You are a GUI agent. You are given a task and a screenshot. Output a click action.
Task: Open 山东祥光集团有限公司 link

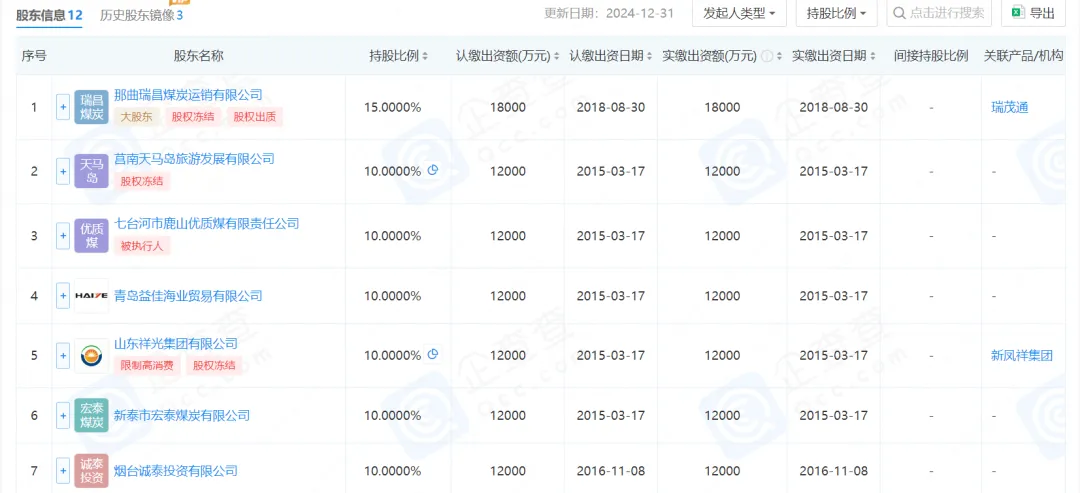[176, 344]
